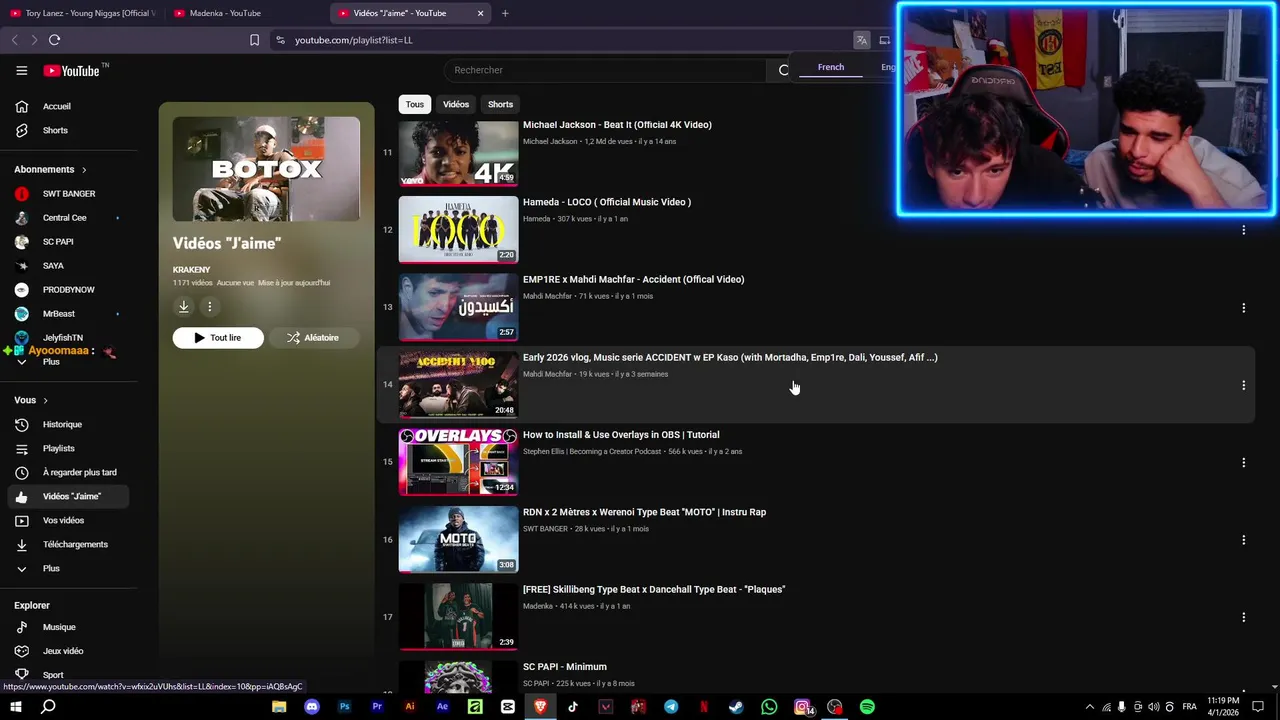This screenshot has width=1280, height=720.
Task: Open Shorts in the sidebar
Action: 55,130
